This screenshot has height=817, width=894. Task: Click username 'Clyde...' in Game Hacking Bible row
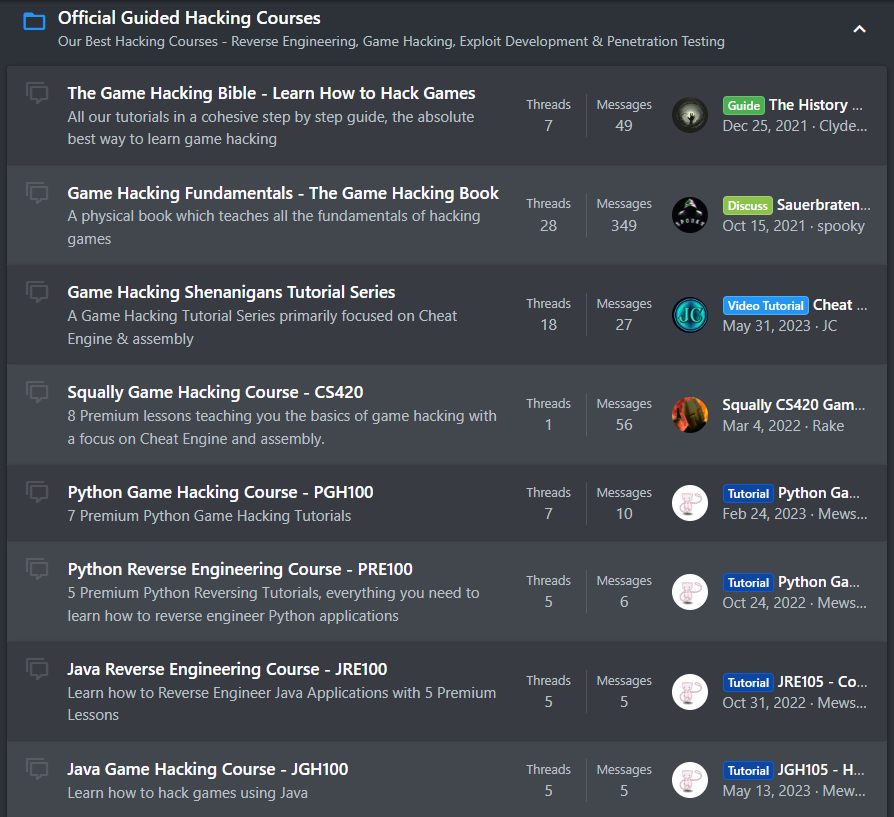(843, 126)
